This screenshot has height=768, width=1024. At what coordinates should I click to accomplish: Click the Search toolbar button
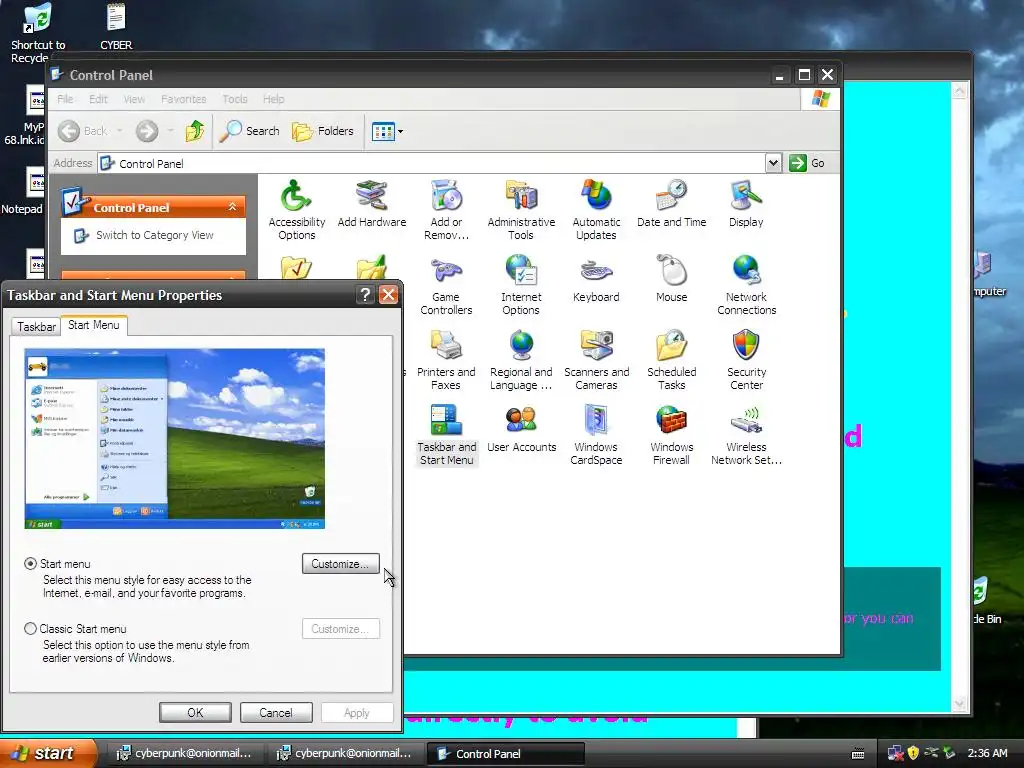click(249, 131)
